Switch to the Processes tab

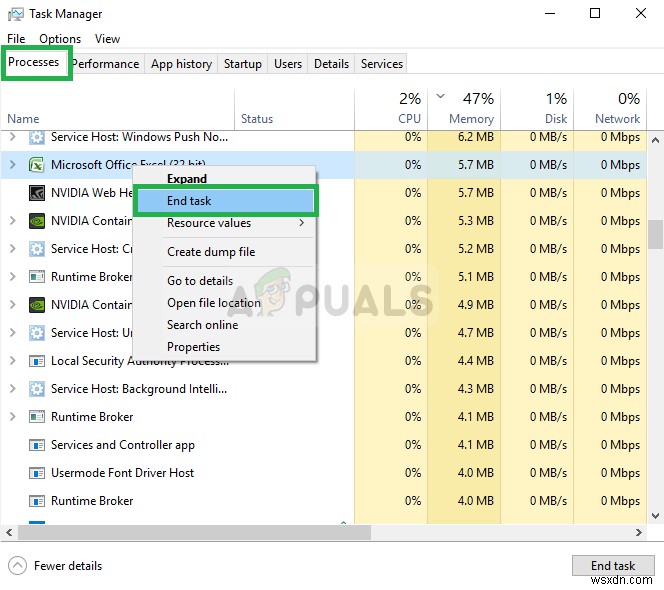[x=34, y=62]
